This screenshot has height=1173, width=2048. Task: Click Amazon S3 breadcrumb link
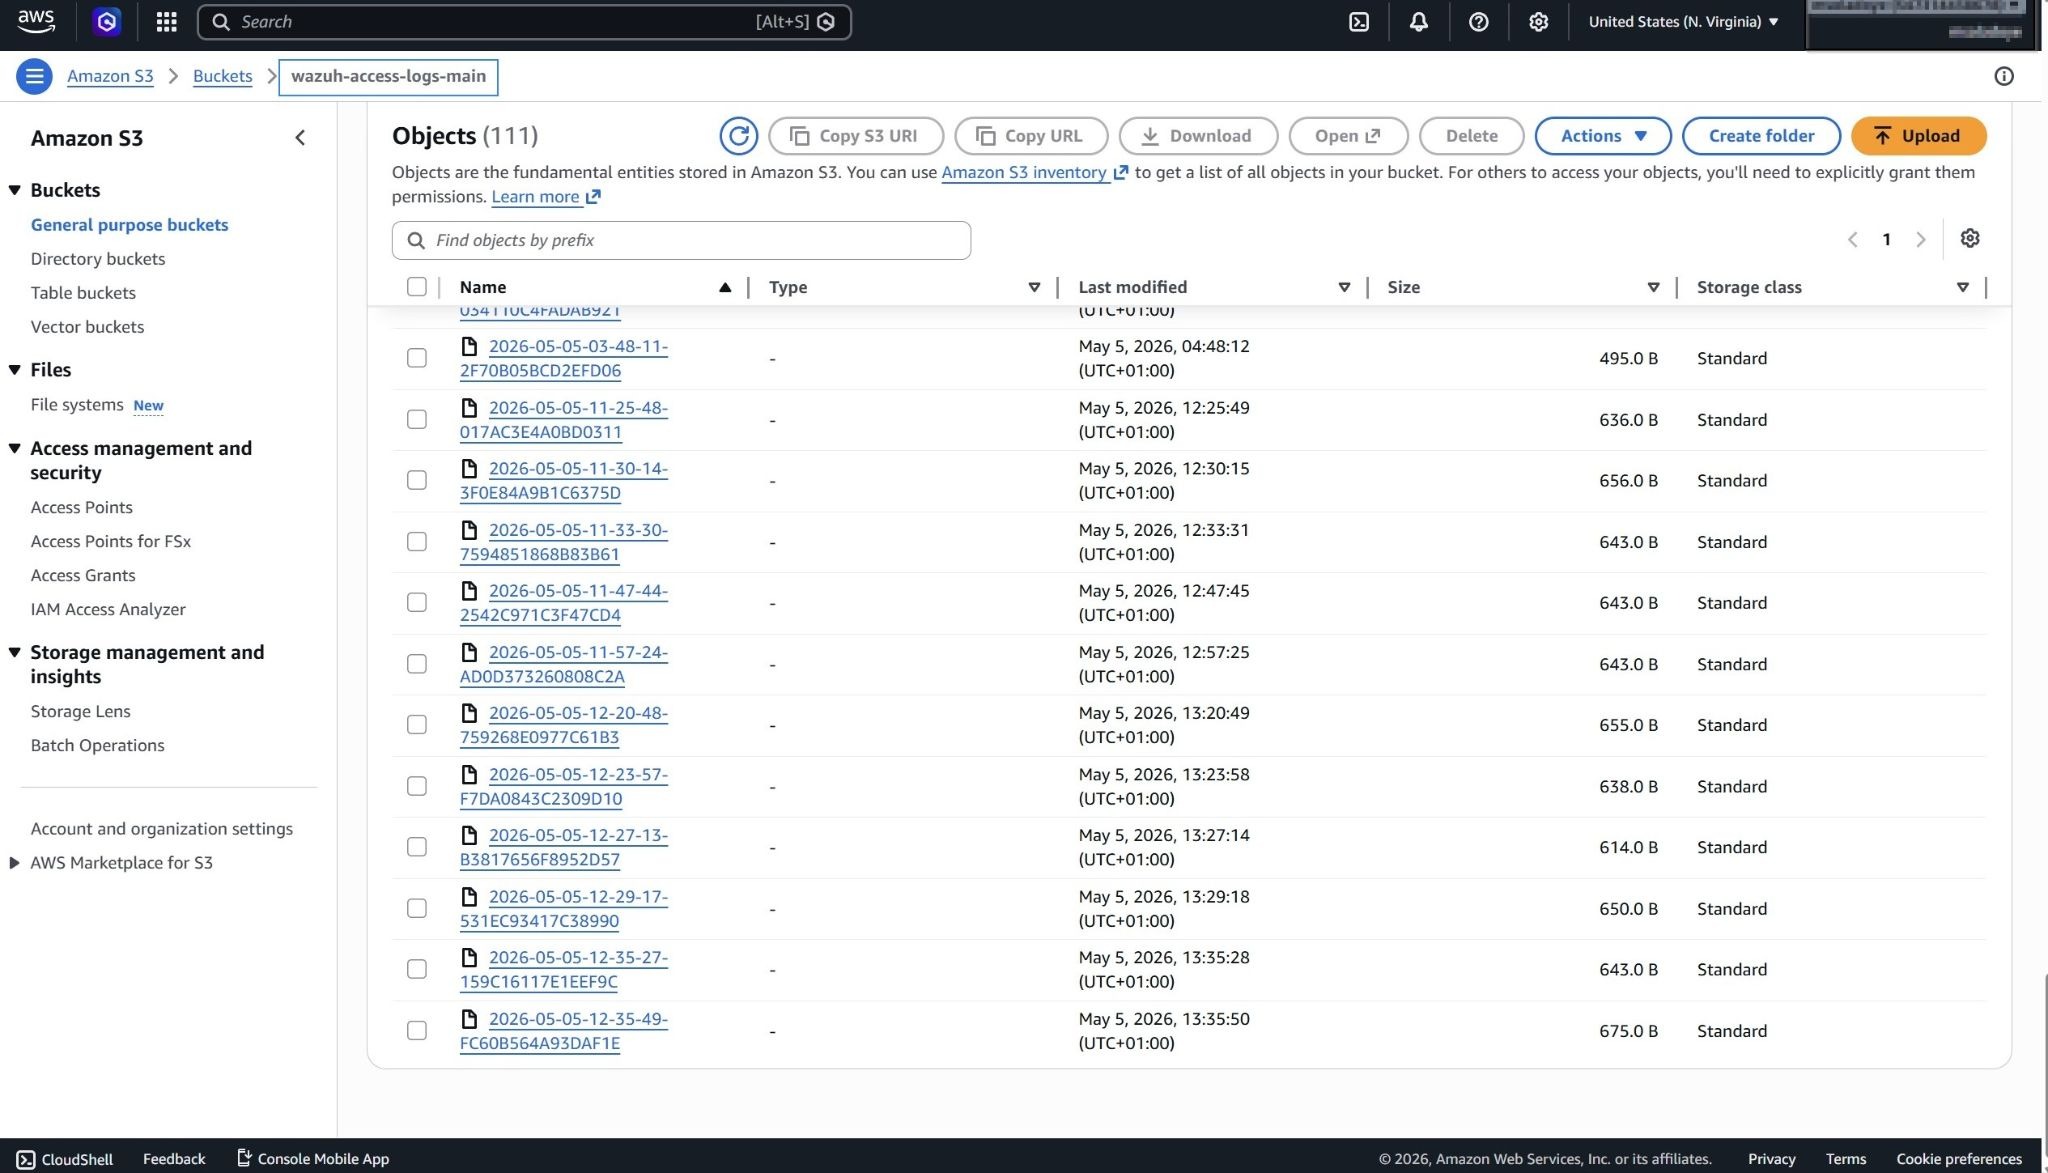point(110,76)
